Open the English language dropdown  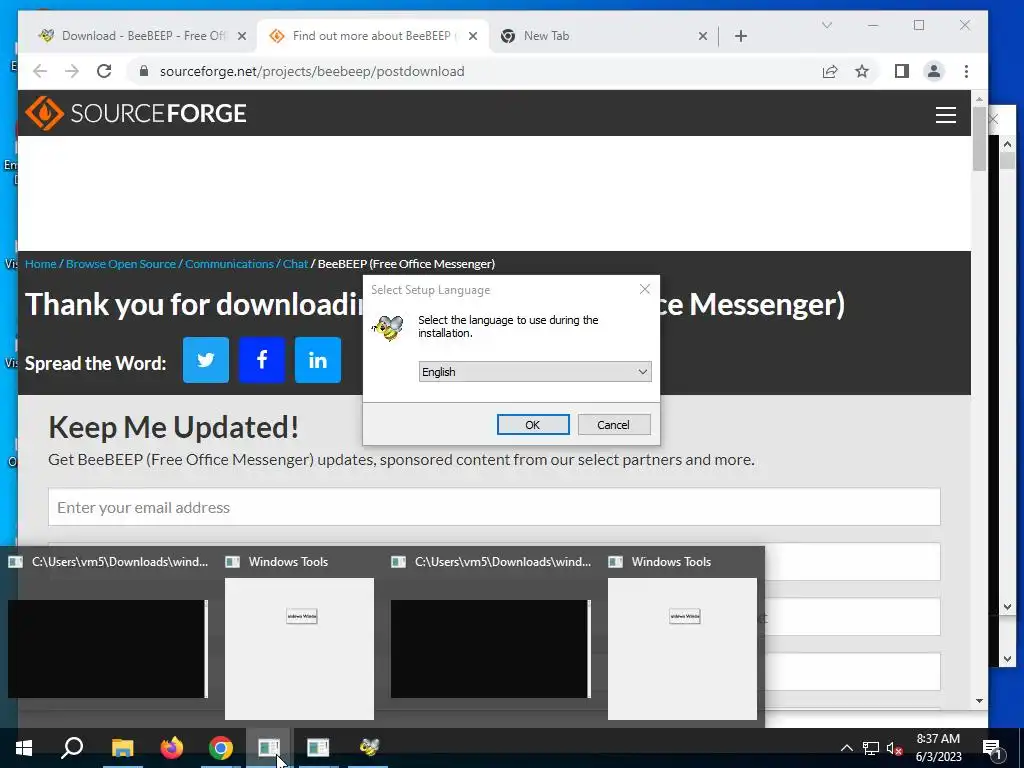pos(535,372)
